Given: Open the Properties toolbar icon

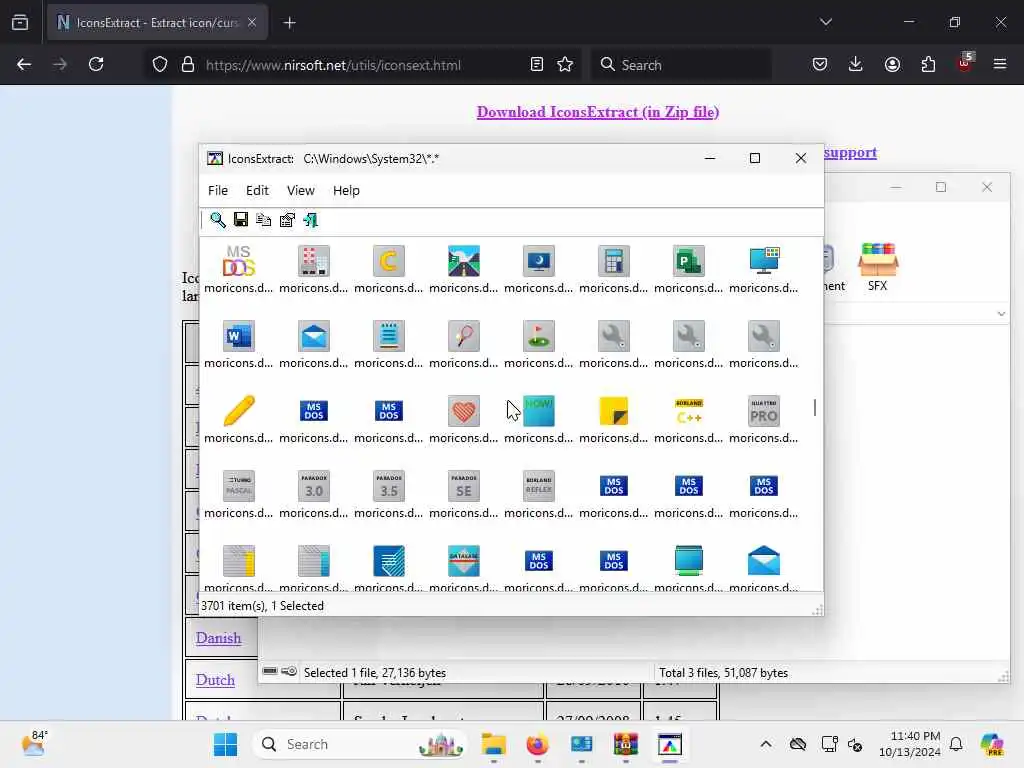Looking at the screenshot, I should click(x=287, y=220).
